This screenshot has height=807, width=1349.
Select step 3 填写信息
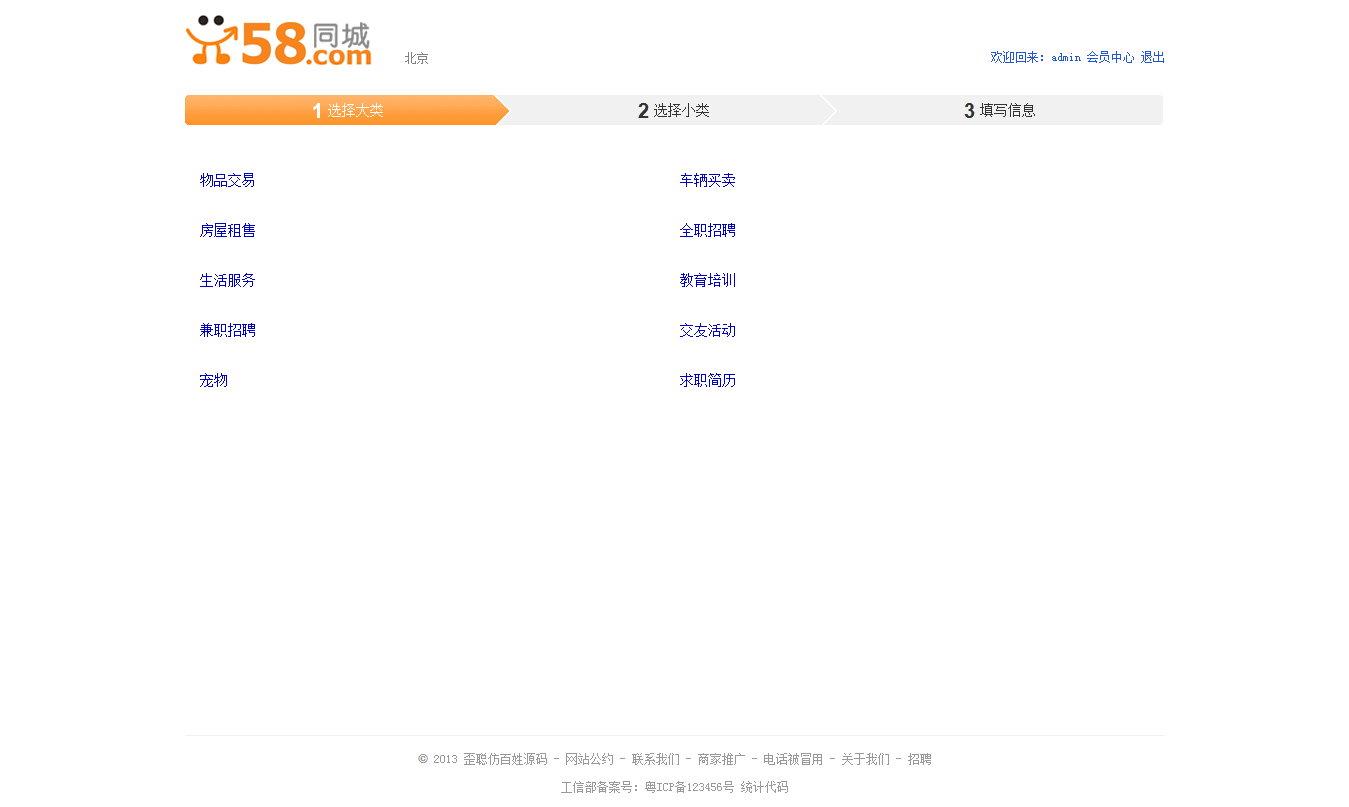tap(999, 110)
